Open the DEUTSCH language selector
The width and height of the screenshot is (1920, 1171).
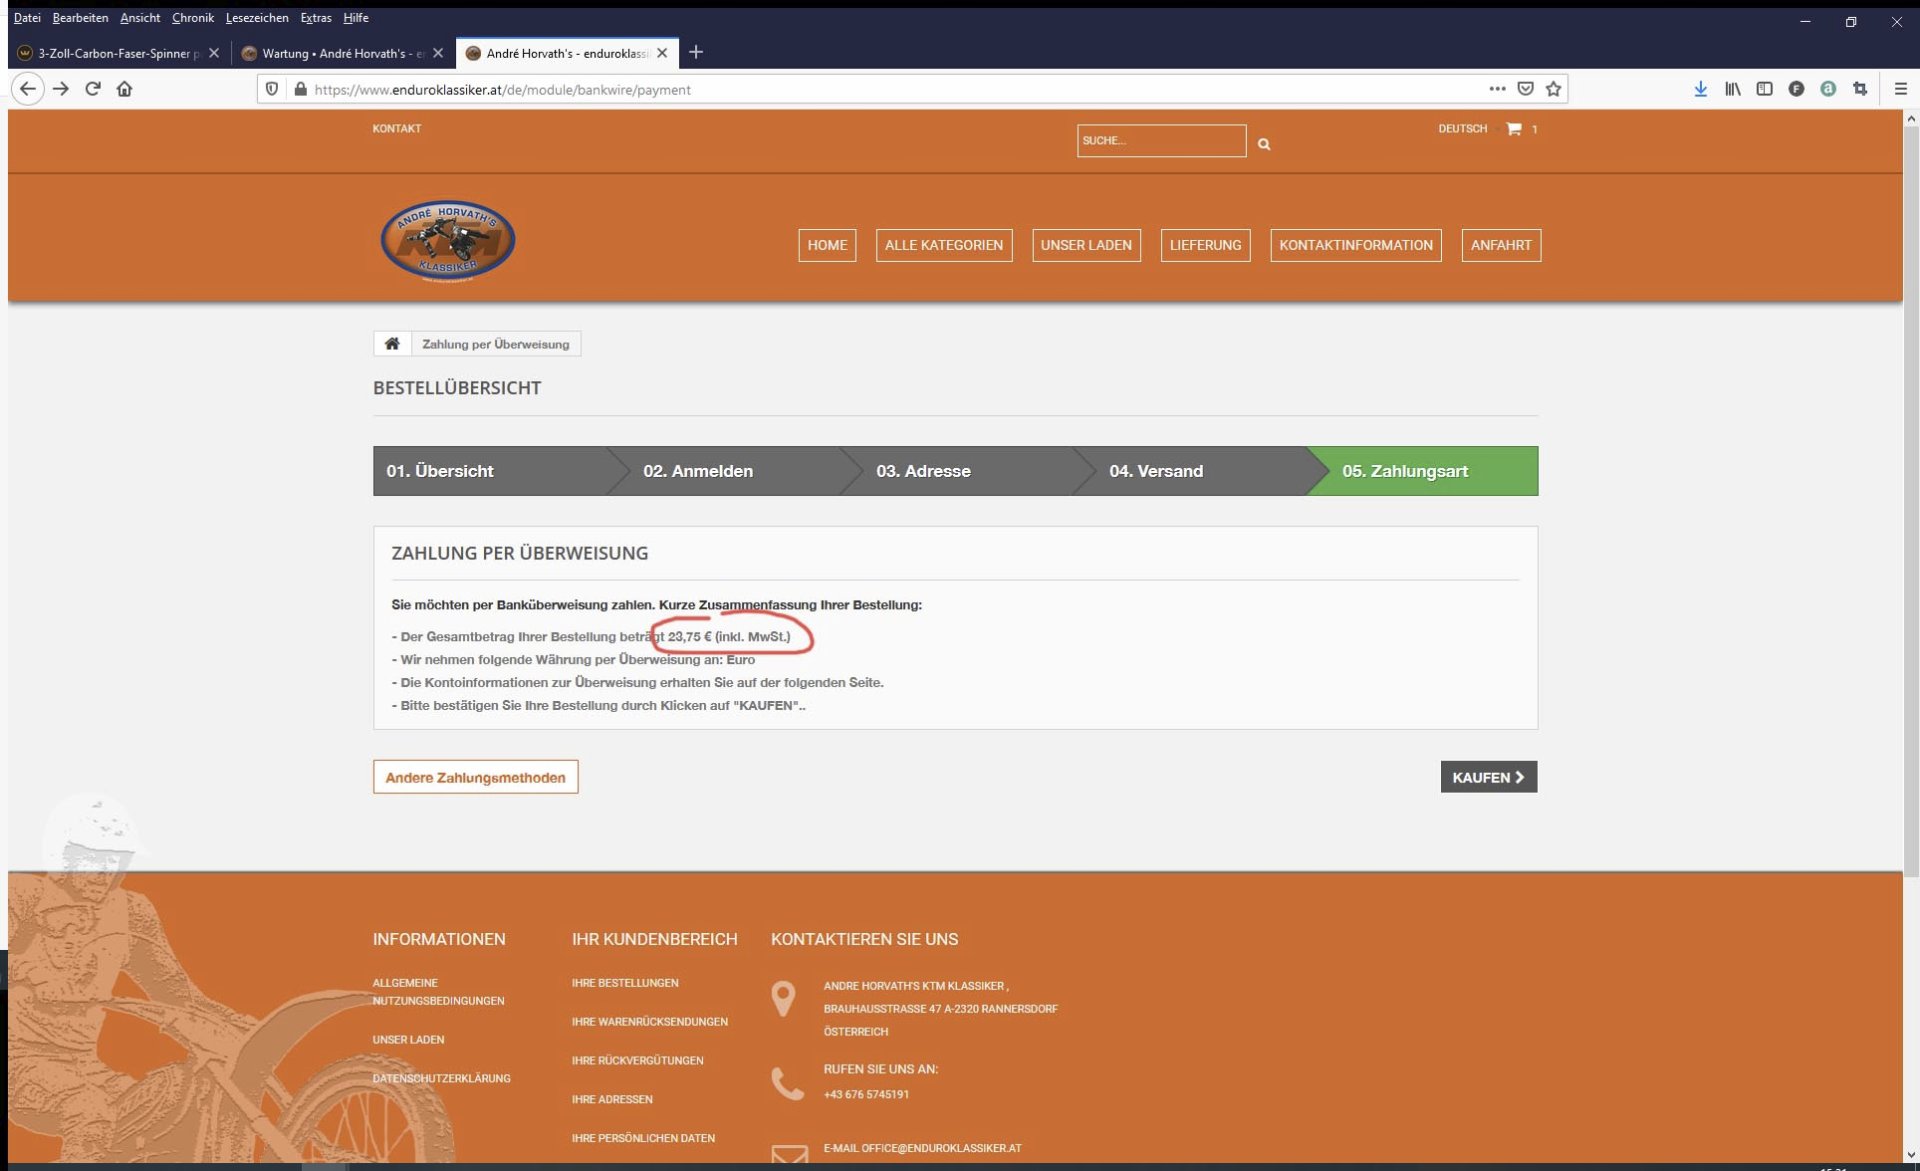(x=1462, y=129)
